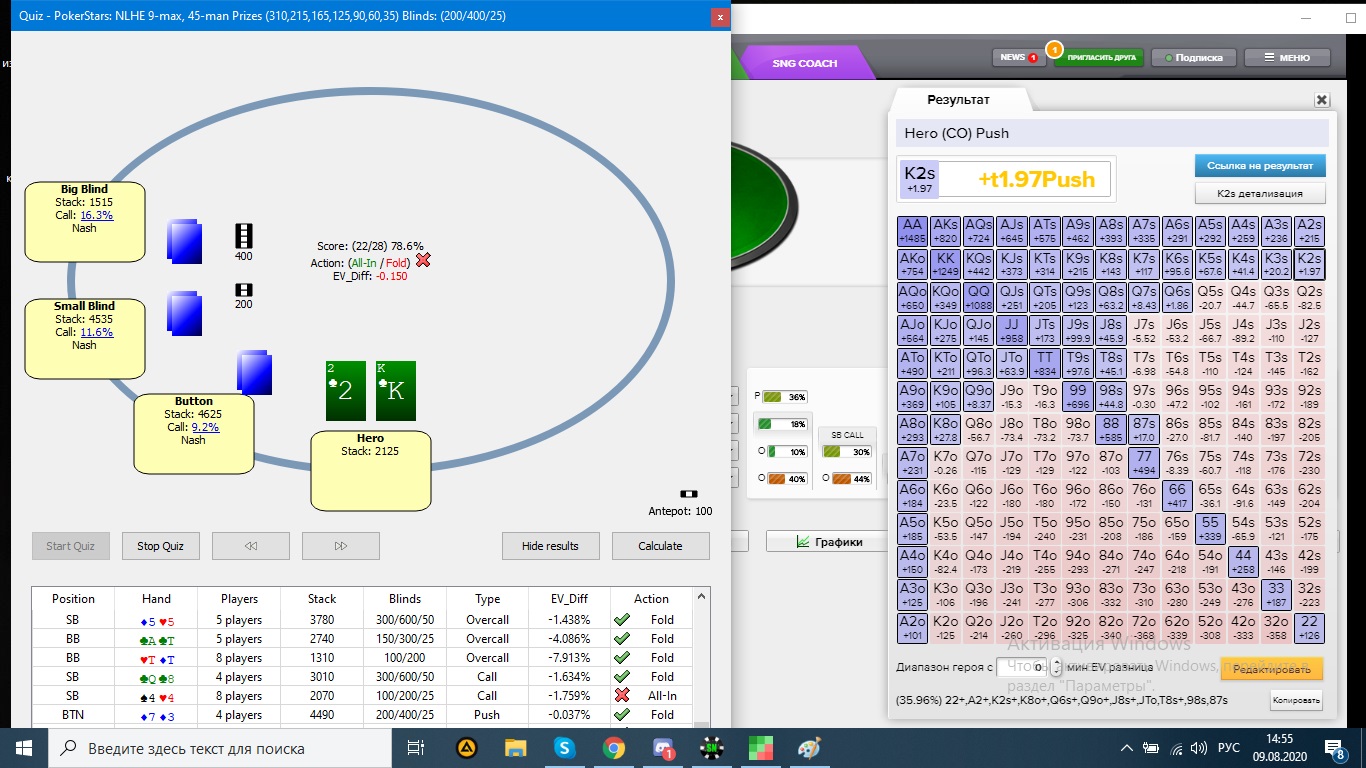
Task: Select the AA cell in hand matrix
Action: (x=912, y=232)
